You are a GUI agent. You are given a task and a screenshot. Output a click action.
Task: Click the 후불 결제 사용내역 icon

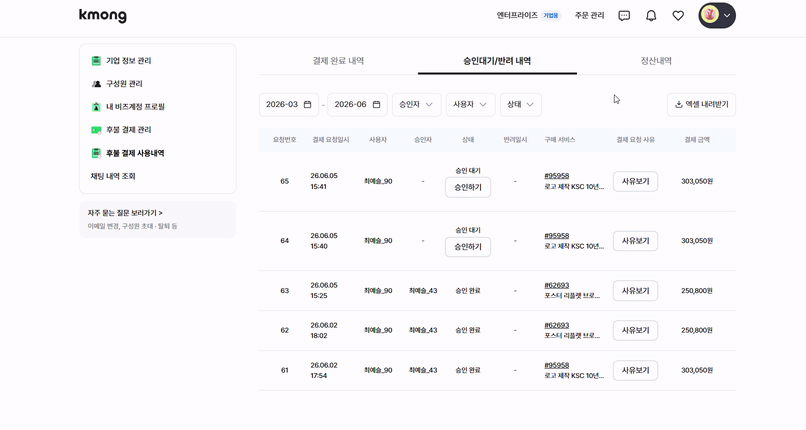click(x=96, y=153)
